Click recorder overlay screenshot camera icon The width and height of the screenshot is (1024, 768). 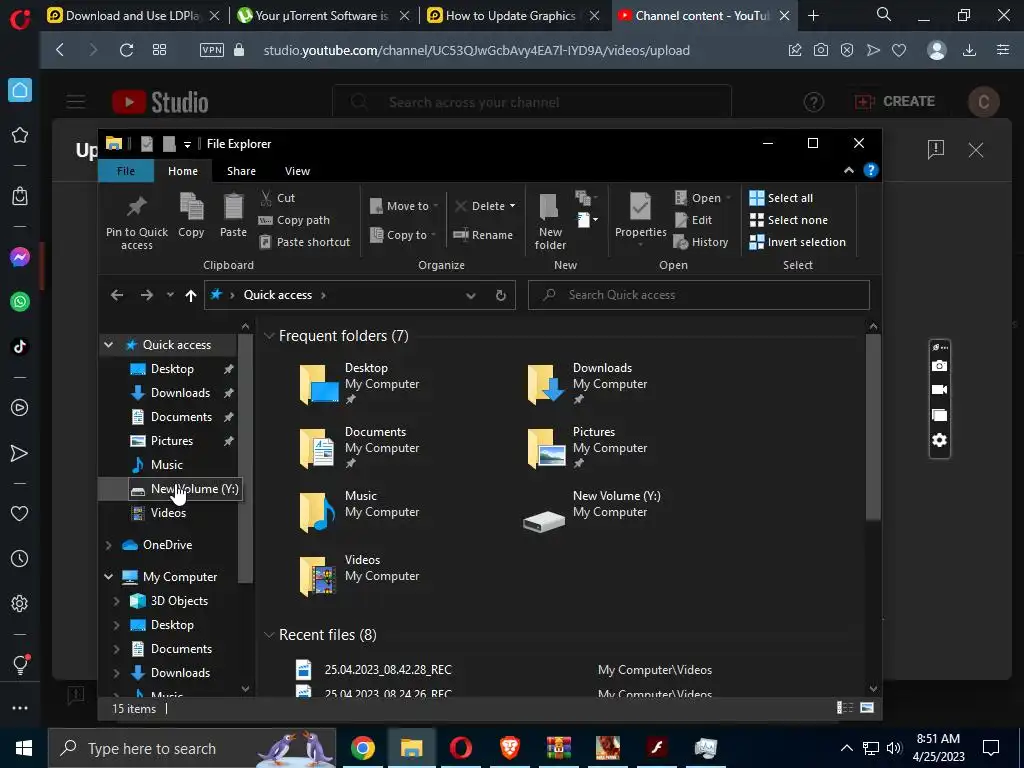[x=939, y=366]
